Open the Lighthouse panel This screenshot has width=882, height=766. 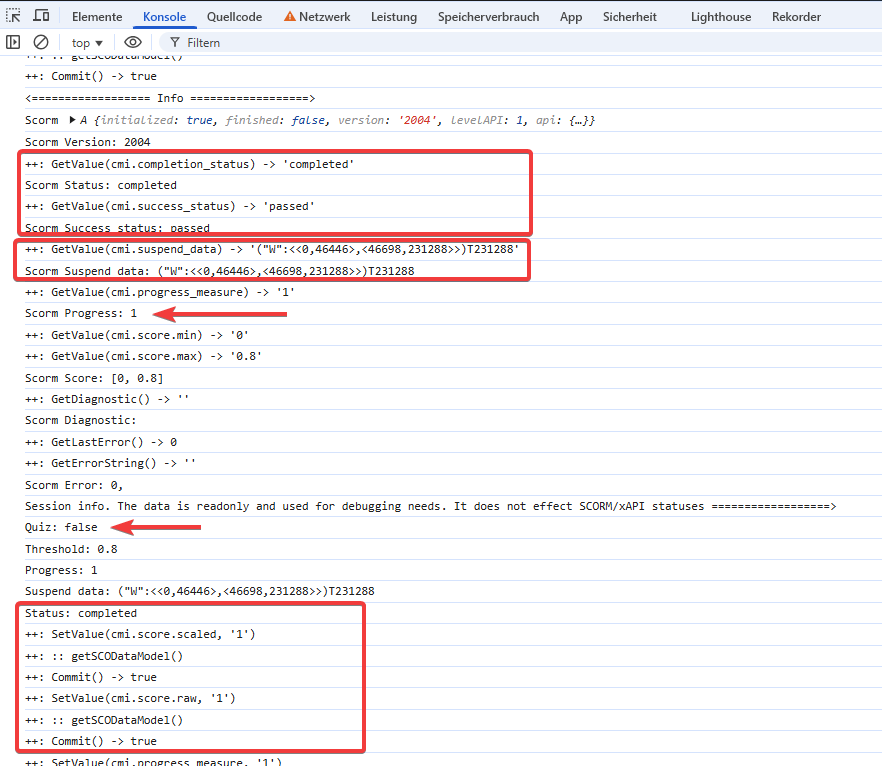tap(721, 16)
